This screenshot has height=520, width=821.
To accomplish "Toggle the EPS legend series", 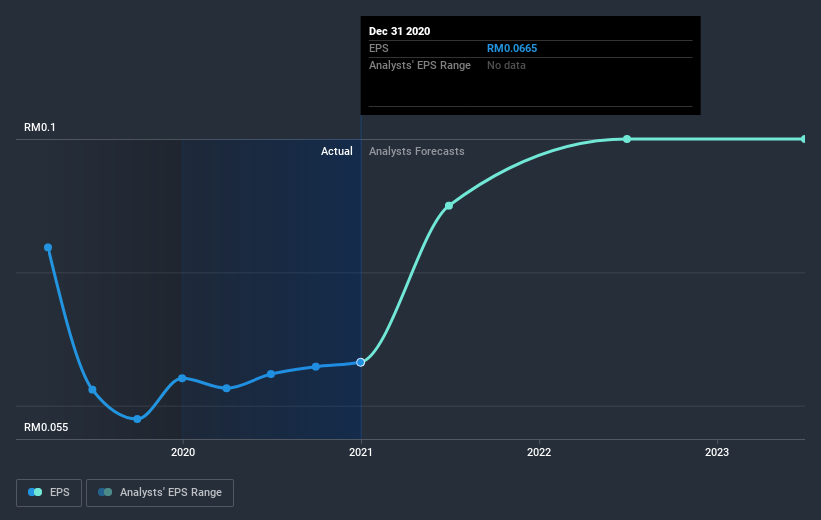I will click(48, 492).
